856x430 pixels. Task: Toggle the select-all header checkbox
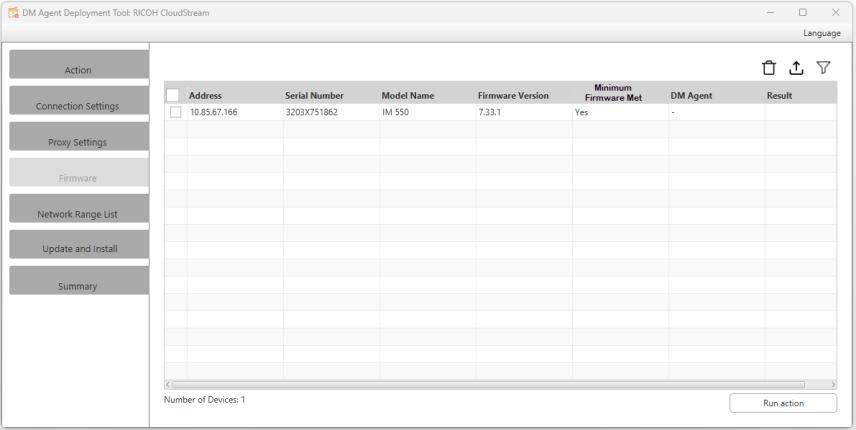[x=172, y=95]
